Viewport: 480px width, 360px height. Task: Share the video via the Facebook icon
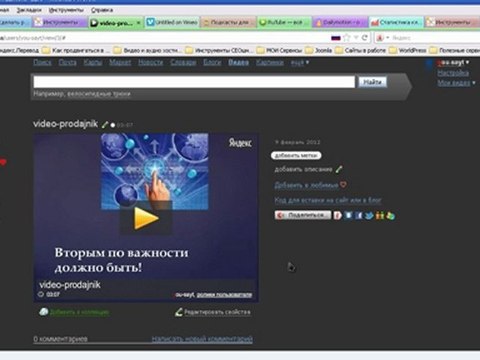[x=358, y=216]
